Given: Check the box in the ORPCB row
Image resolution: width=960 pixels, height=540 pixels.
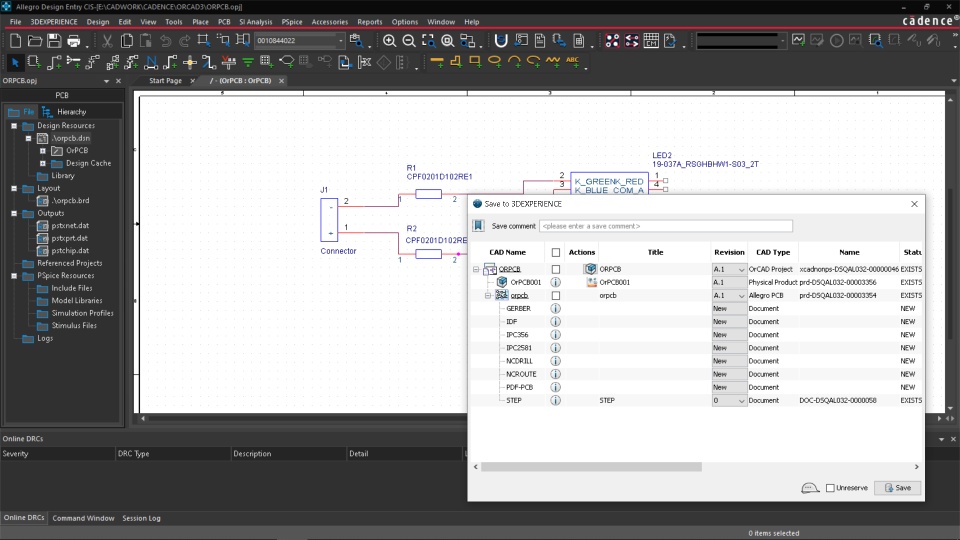Looking at the screenshot, I should tap(556, 269).
